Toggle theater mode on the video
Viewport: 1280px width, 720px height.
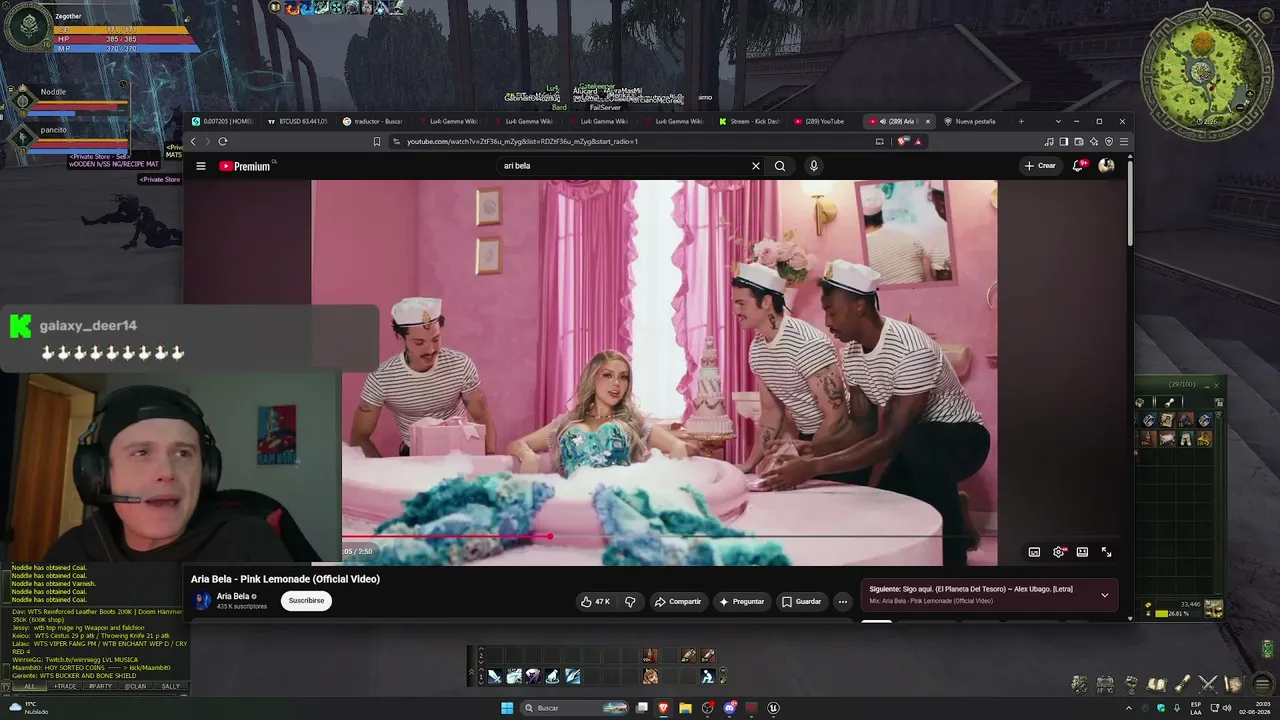(x=1082, y=552)
